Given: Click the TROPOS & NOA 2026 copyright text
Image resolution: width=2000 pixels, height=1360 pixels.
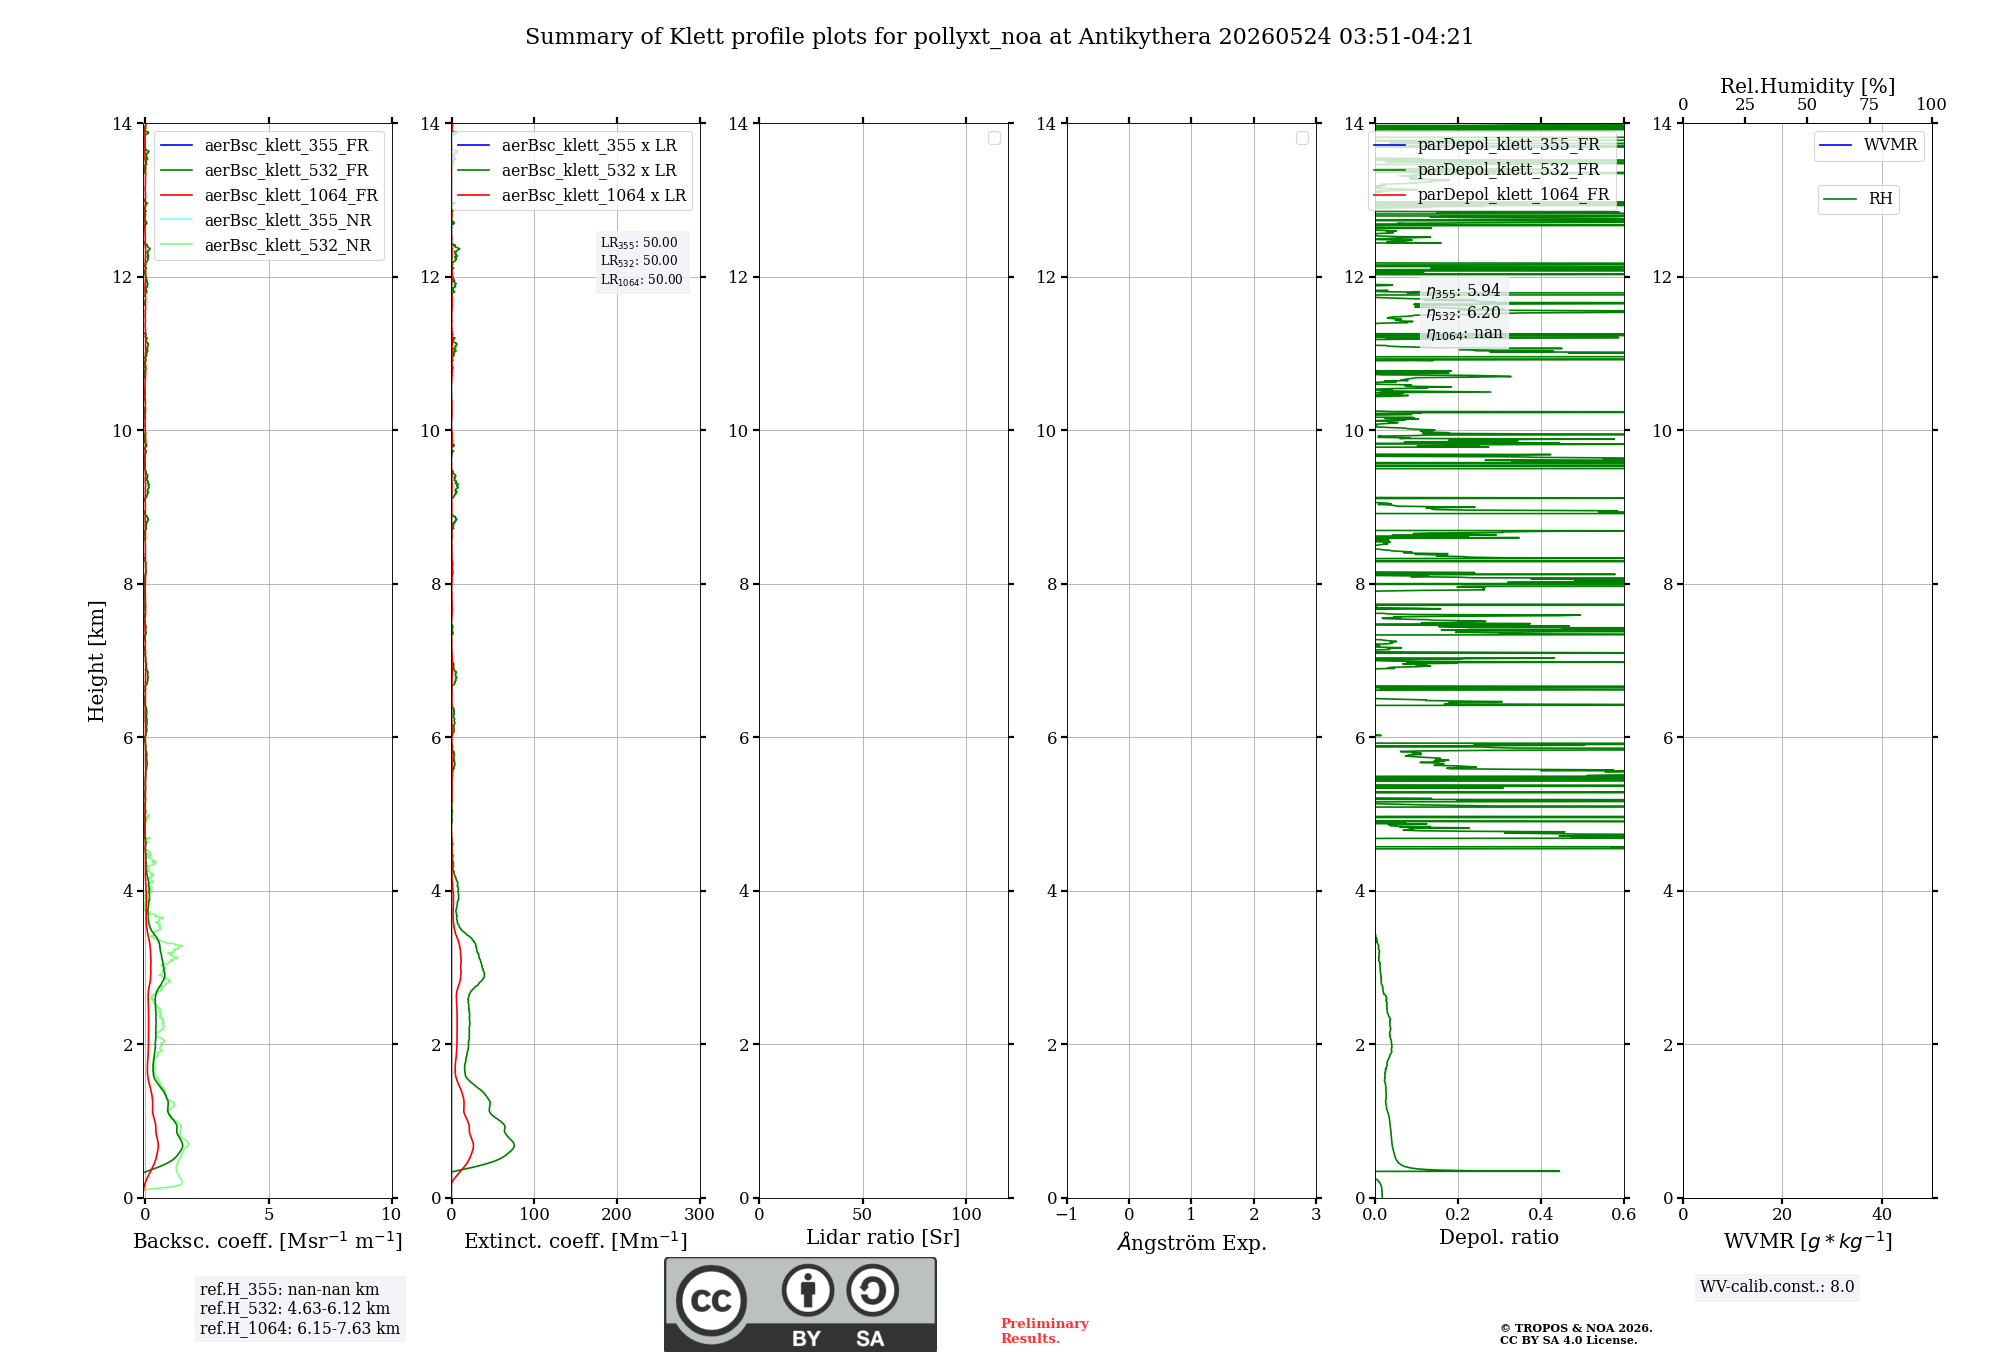Looking at the screenshot, I should point(1576,1328).
